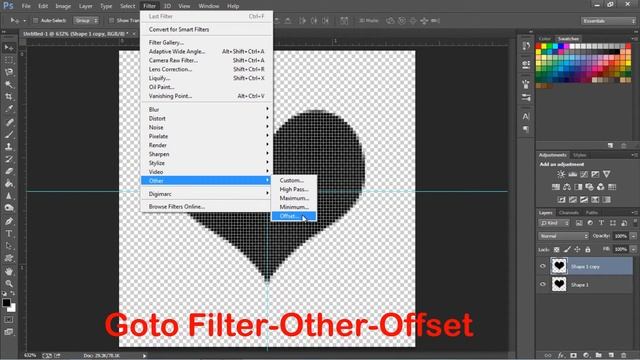Open the Auto-Select Group dropdown

tap(86, 20)
